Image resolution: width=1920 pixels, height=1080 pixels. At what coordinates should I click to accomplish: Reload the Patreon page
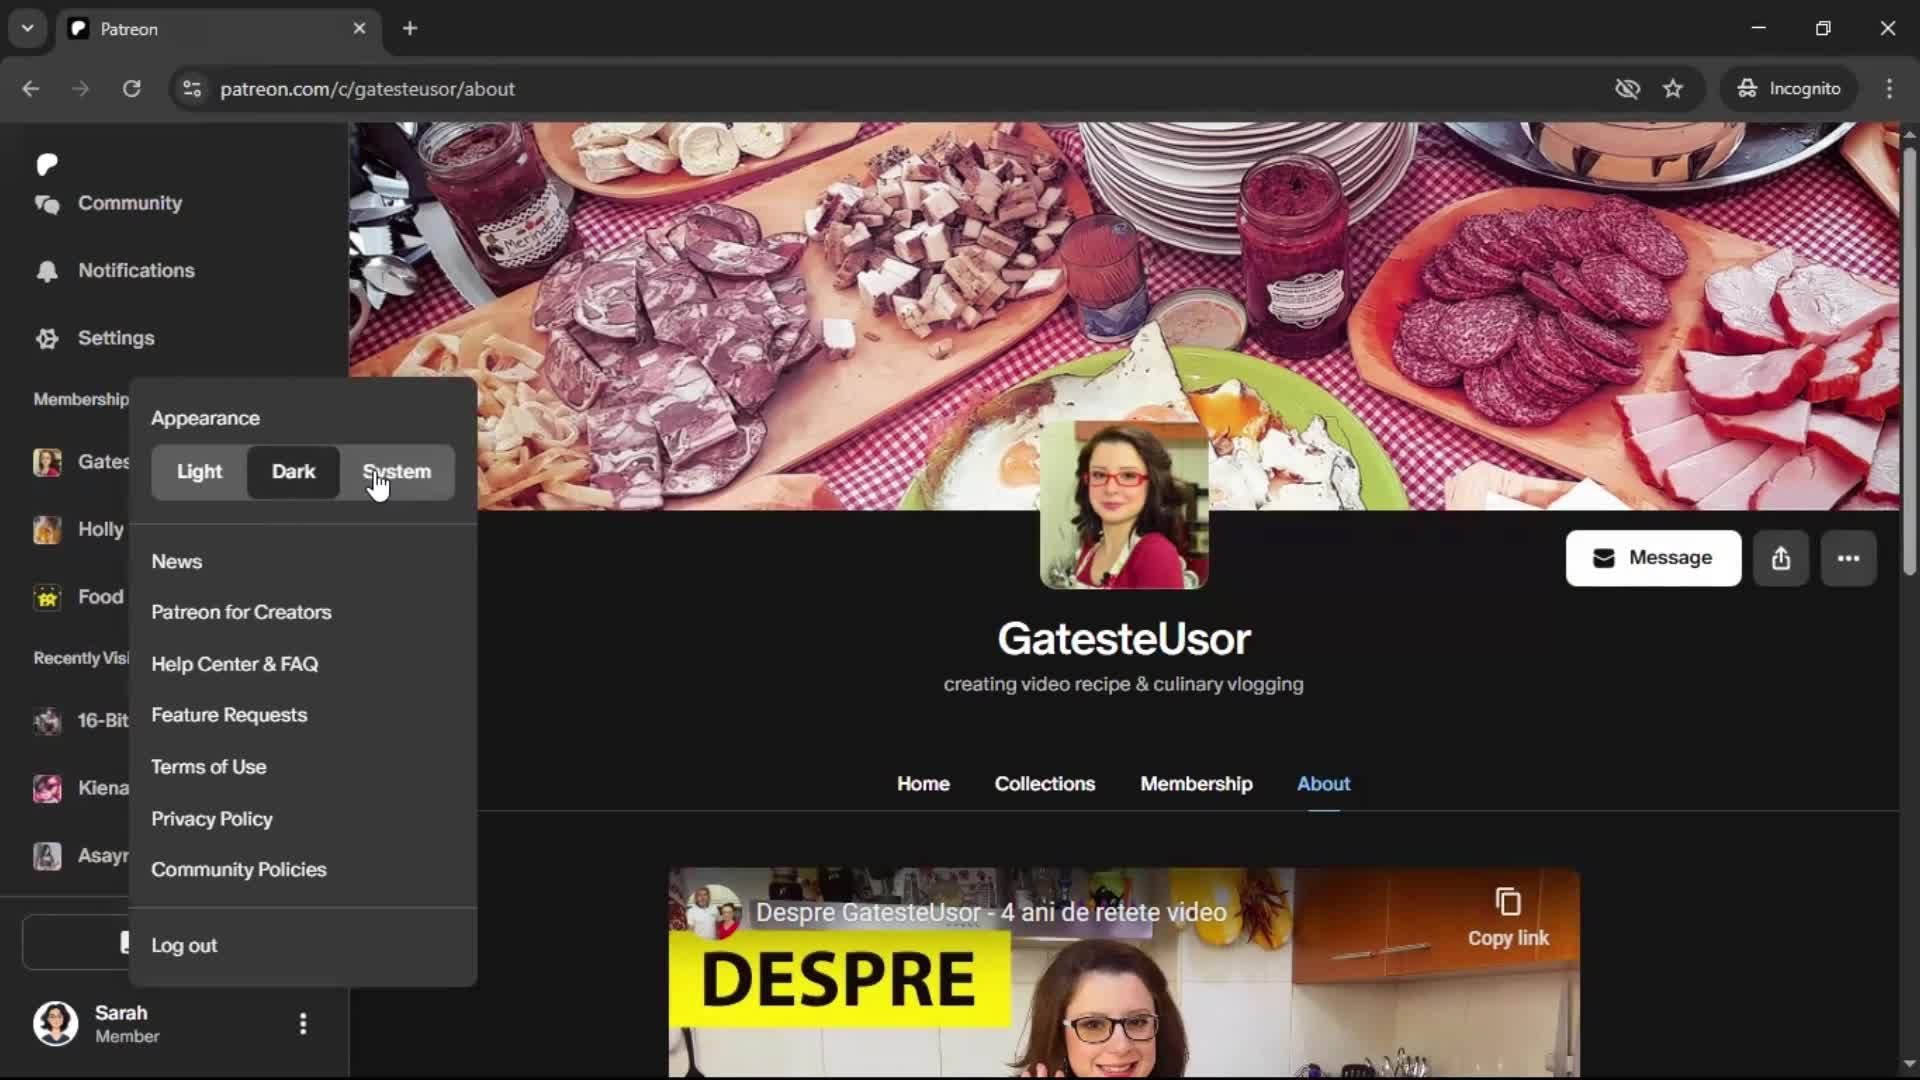coord(131,89)
